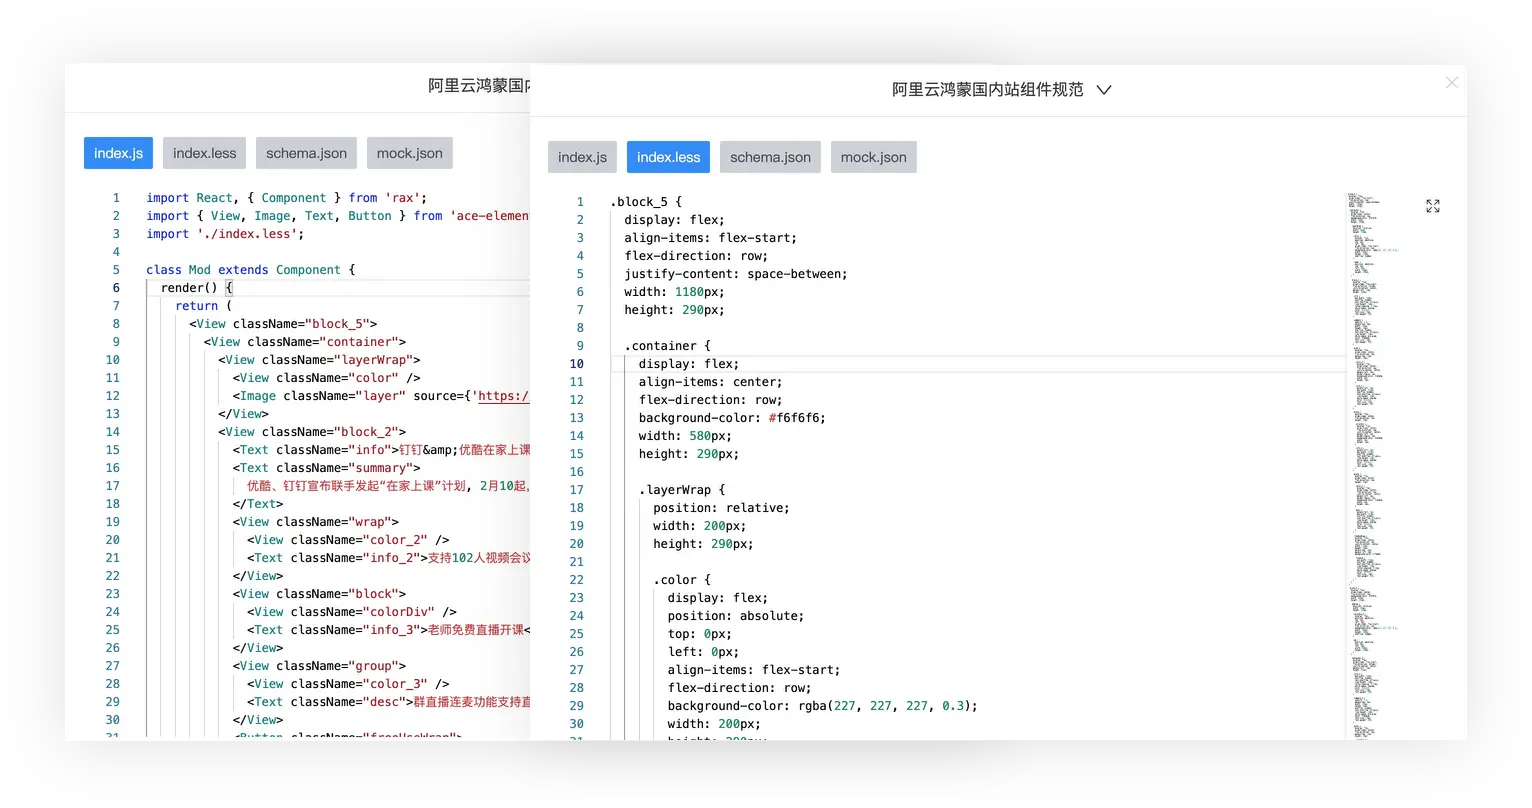This screenshot has width=1532, height=808.
Task: Click the ".container {" selector line
Action: click(668, 346)
